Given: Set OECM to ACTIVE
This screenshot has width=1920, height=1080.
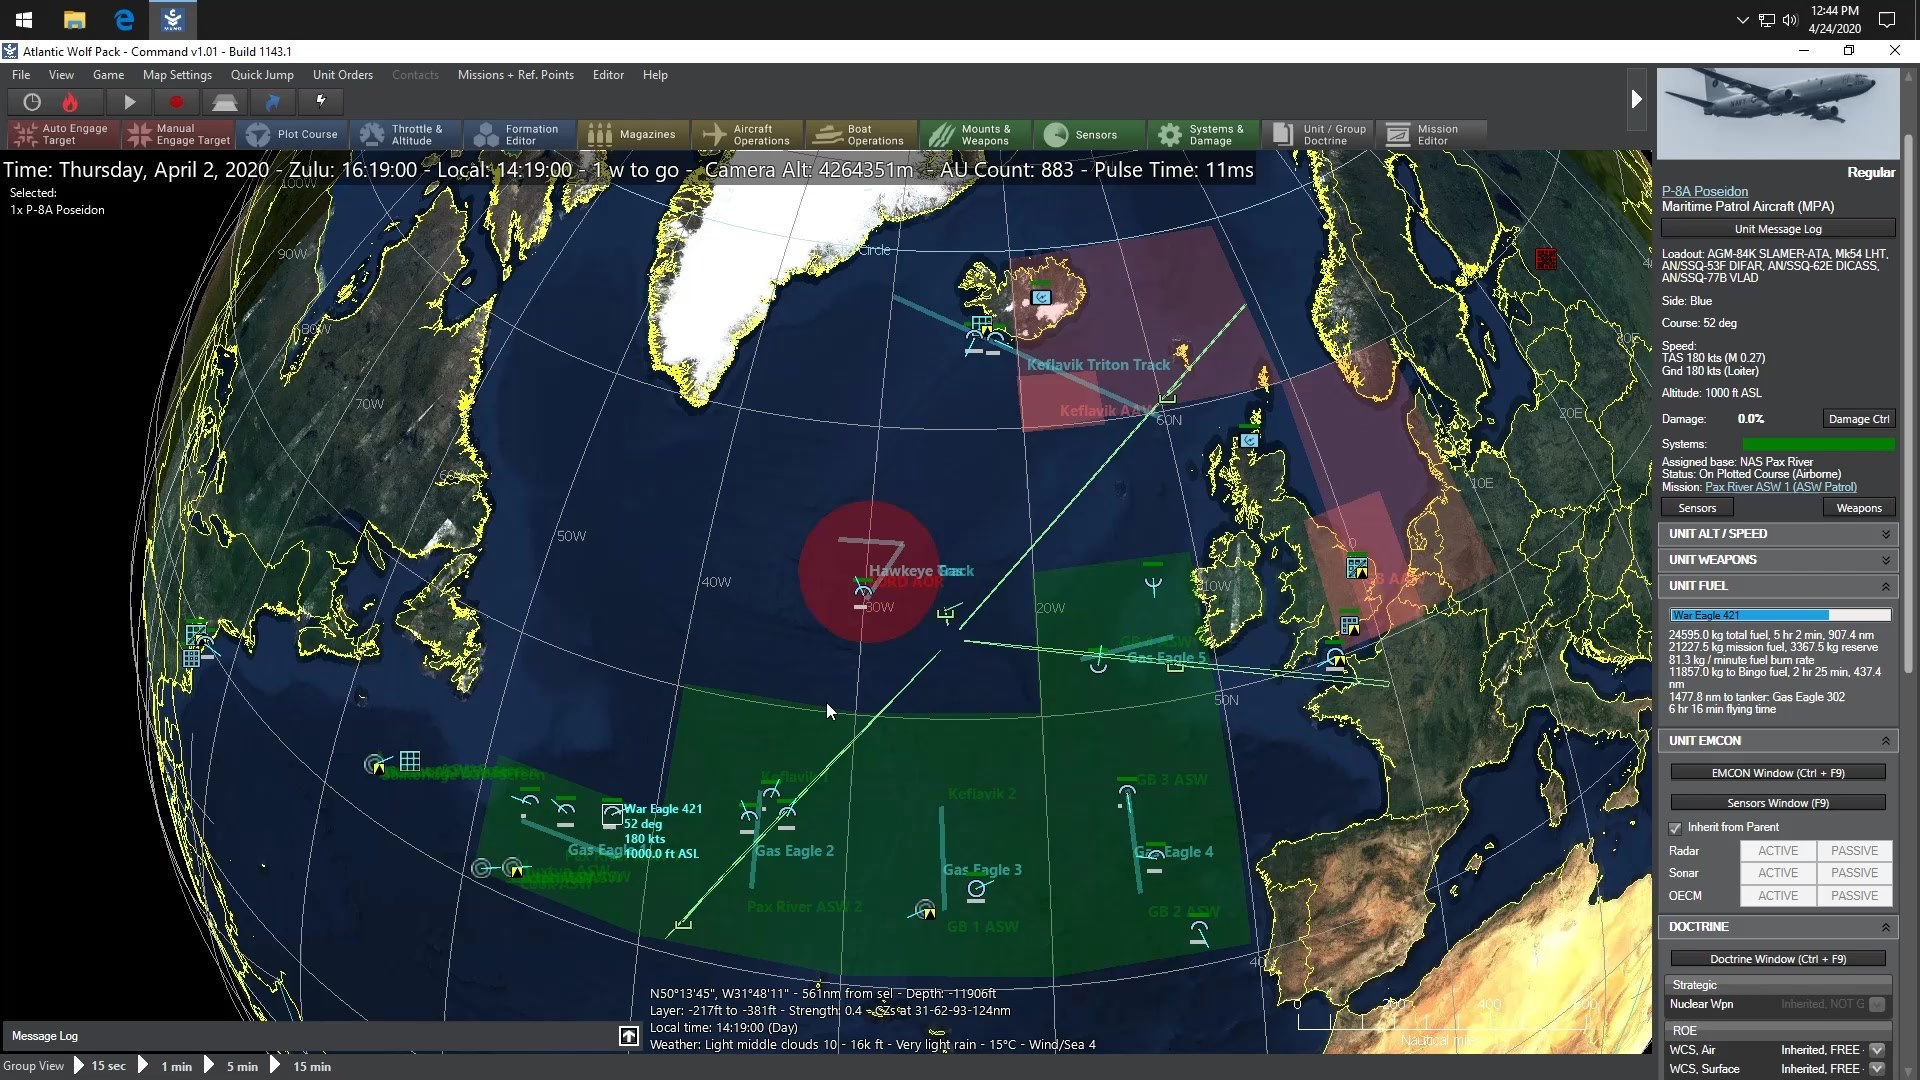Looking at the screenshot, I should [x=1778, y=896].
